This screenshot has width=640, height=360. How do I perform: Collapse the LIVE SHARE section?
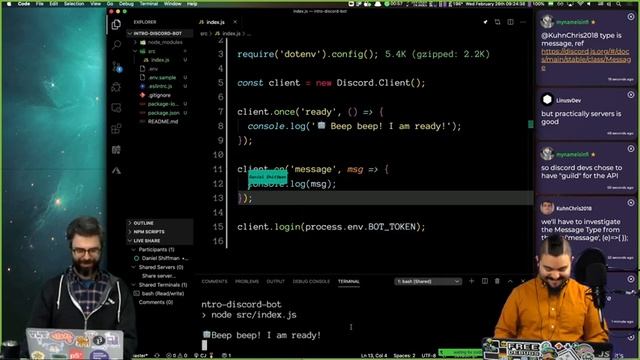click(x=160, y=241)
